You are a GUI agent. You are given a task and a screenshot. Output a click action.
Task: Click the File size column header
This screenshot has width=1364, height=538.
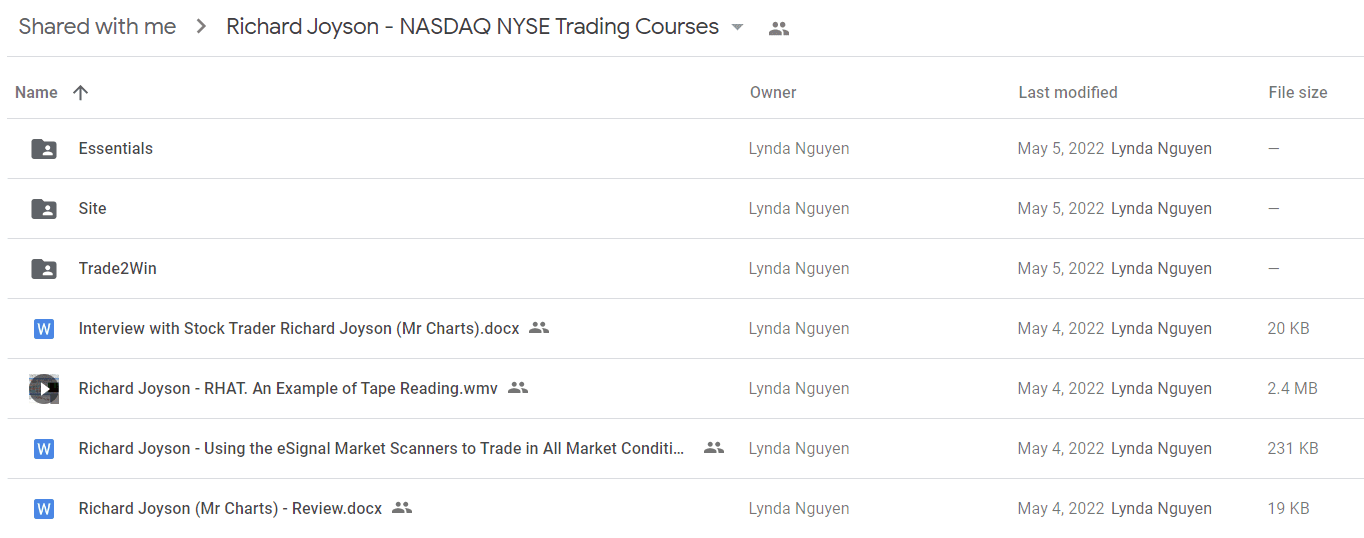point(1298,92)
